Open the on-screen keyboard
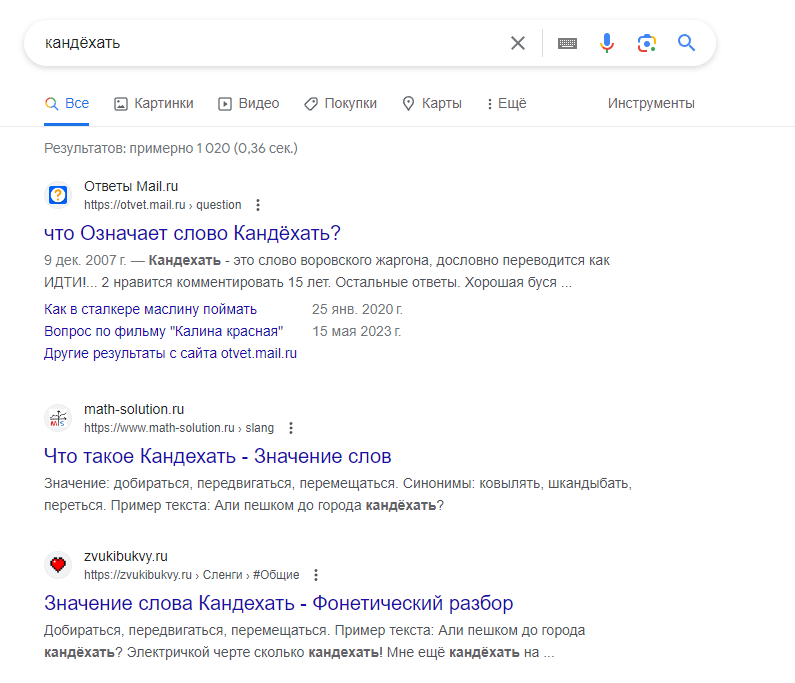 pos(567,43)
